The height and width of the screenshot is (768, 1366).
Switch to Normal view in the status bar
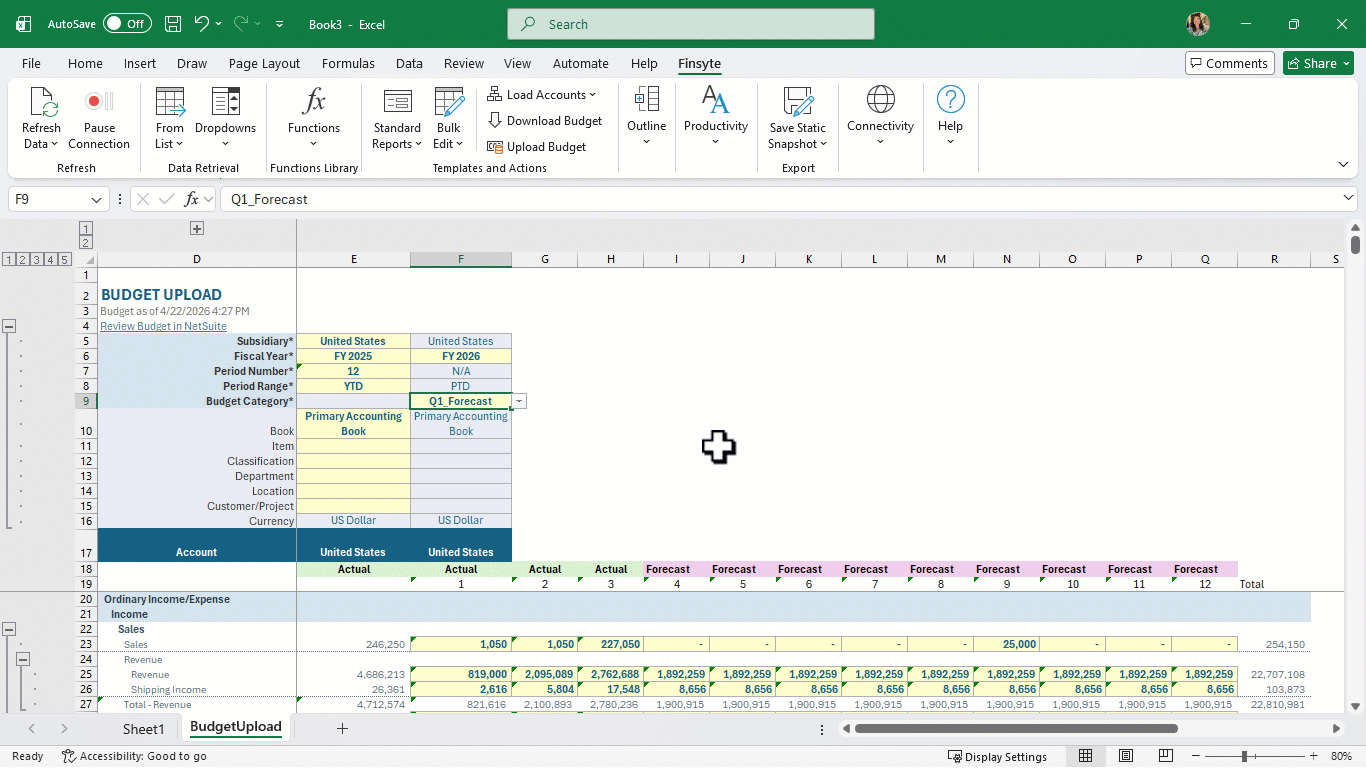[1085, 756]
